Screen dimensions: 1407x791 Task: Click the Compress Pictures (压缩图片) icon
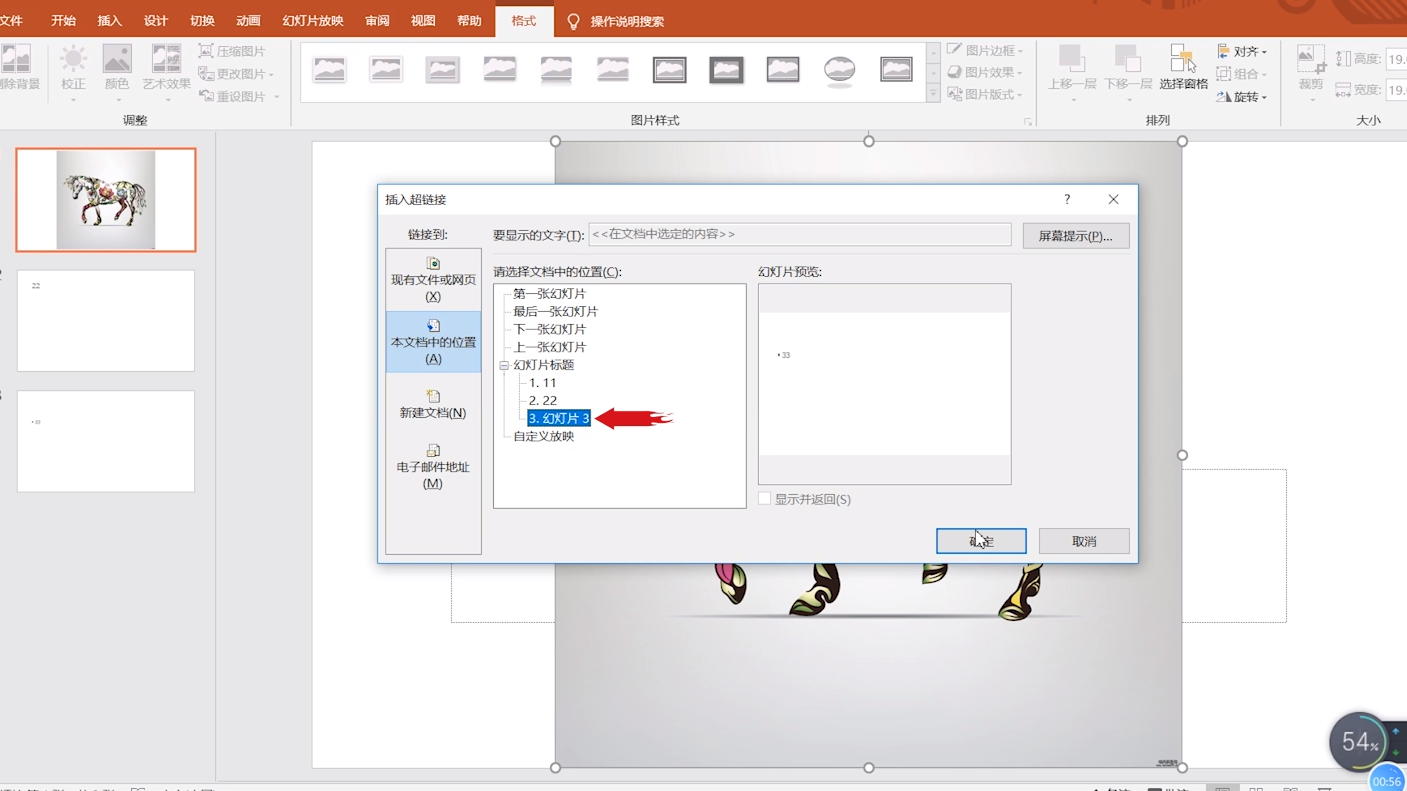point(206,51)
